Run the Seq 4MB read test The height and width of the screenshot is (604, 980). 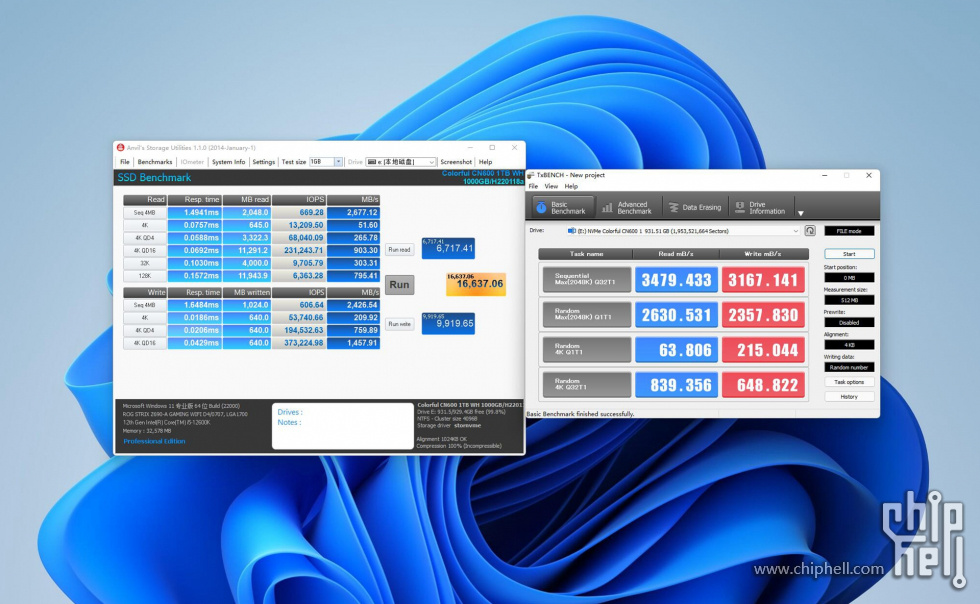(x=144, y=213)
